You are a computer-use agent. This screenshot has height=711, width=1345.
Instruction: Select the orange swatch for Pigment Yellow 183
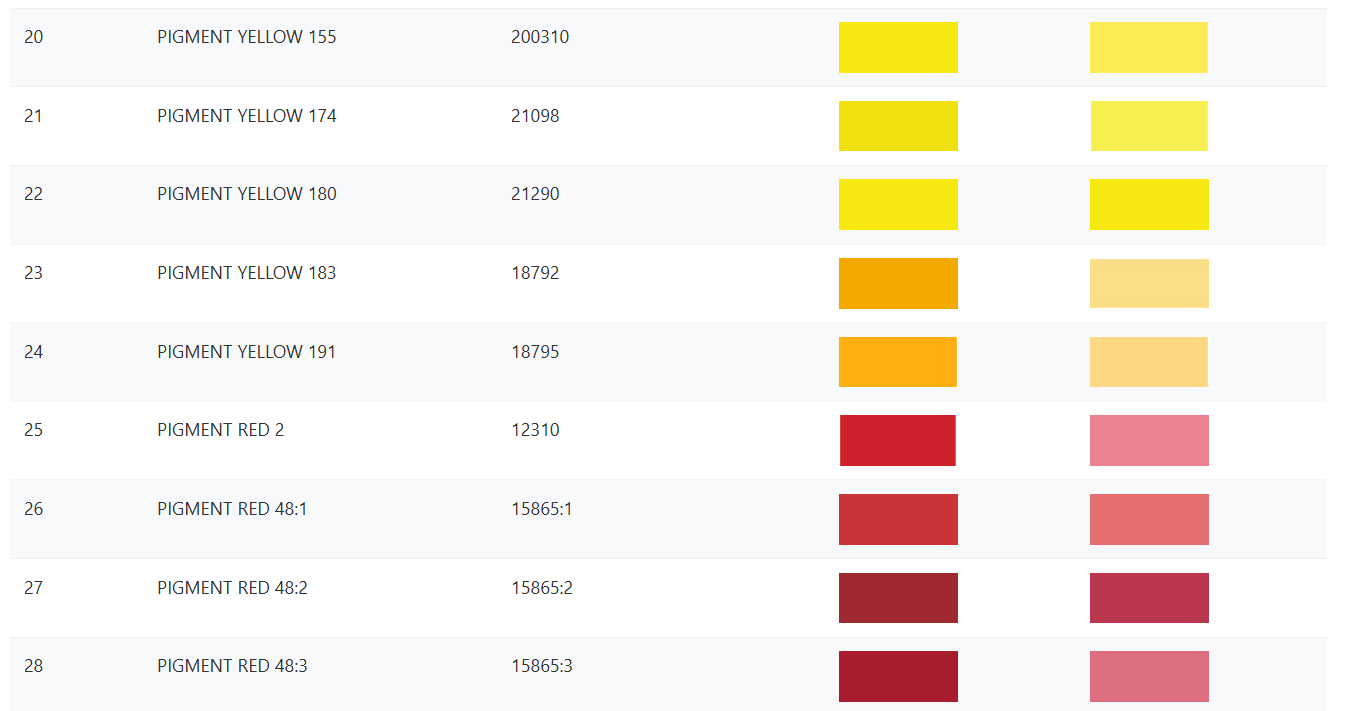(x=898, y=283)
